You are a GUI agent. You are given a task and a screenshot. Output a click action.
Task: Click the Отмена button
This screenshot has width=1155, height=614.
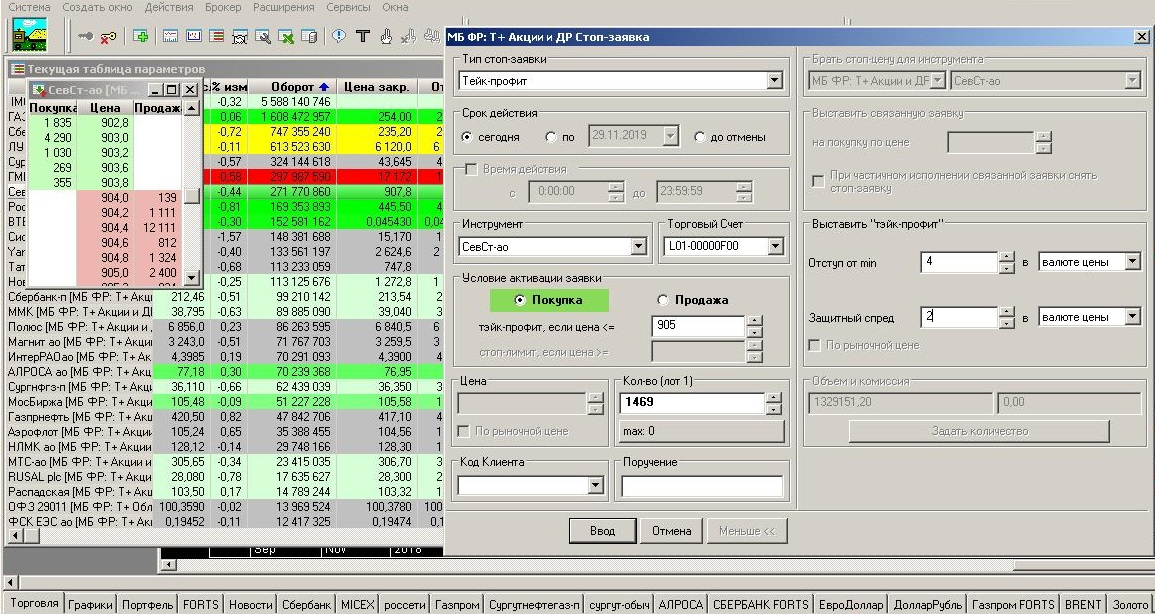tap(671, 531)
